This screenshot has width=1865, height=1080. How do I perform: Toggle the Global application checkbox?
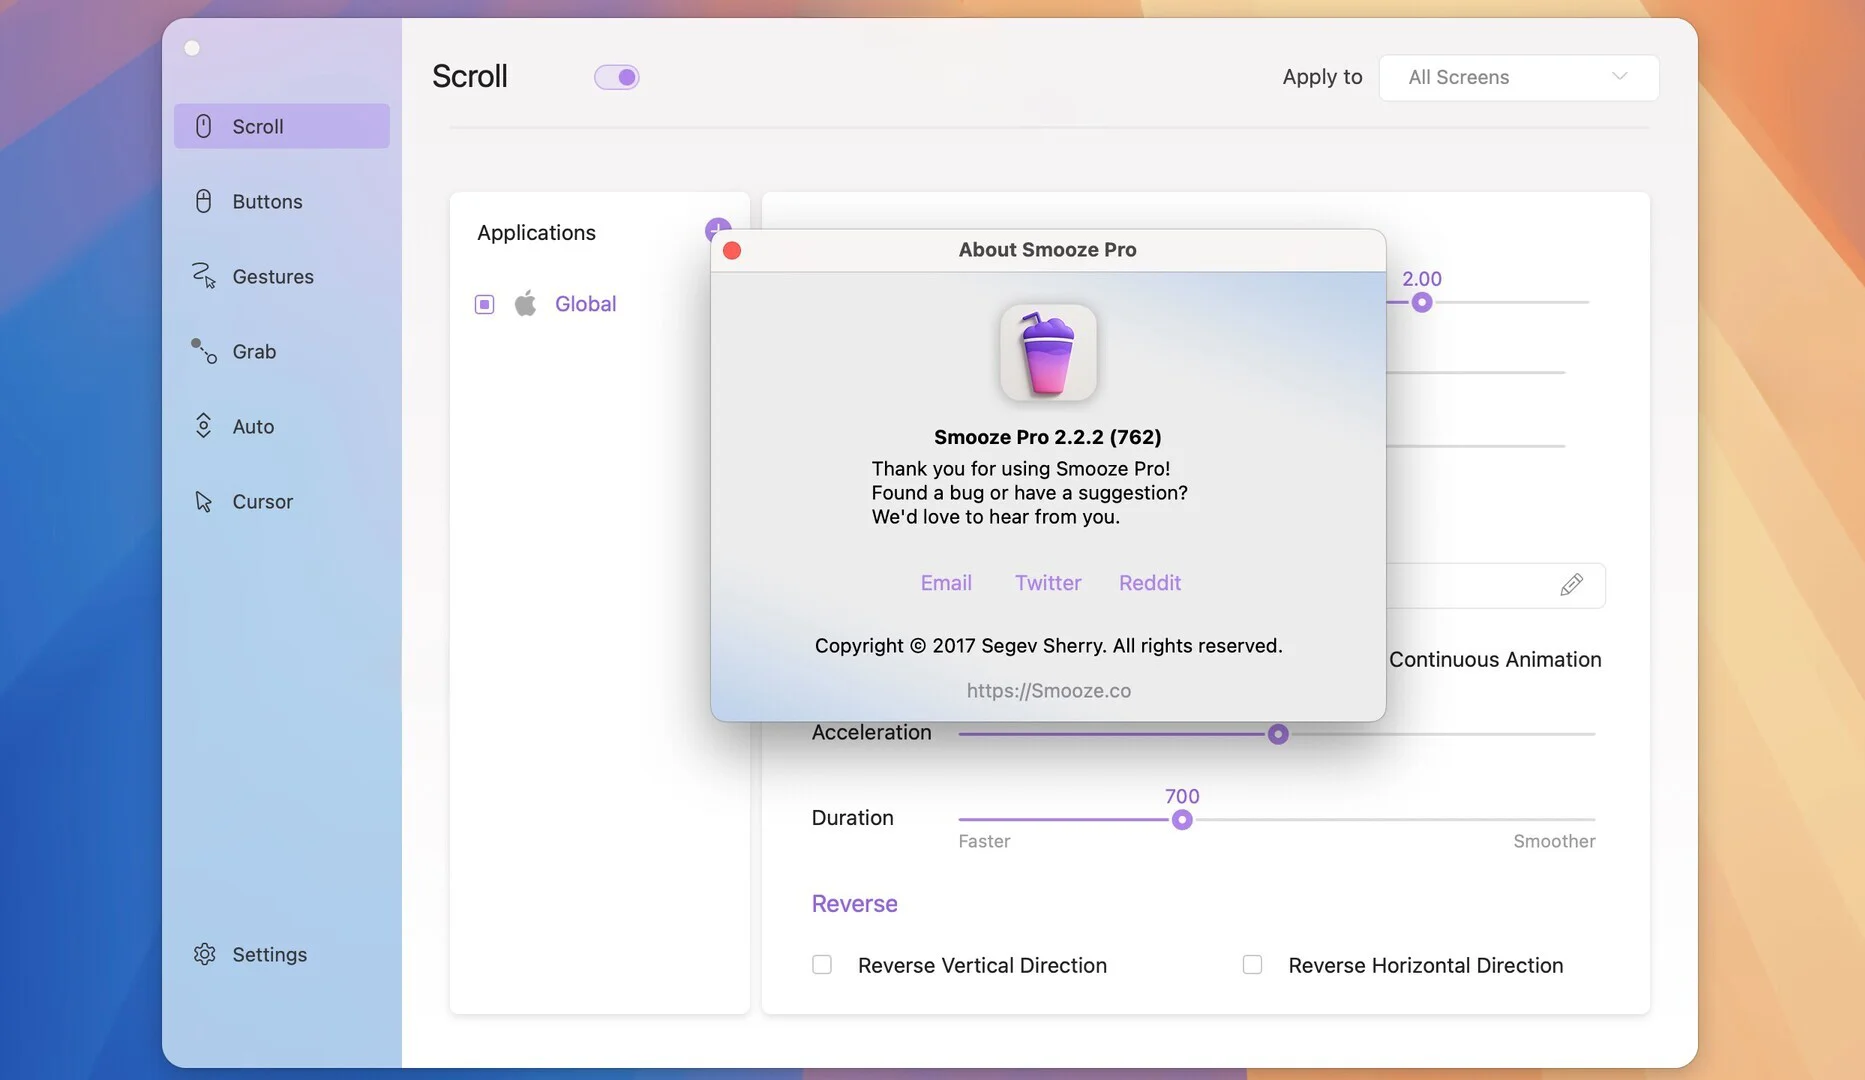(x=484, y=304)
